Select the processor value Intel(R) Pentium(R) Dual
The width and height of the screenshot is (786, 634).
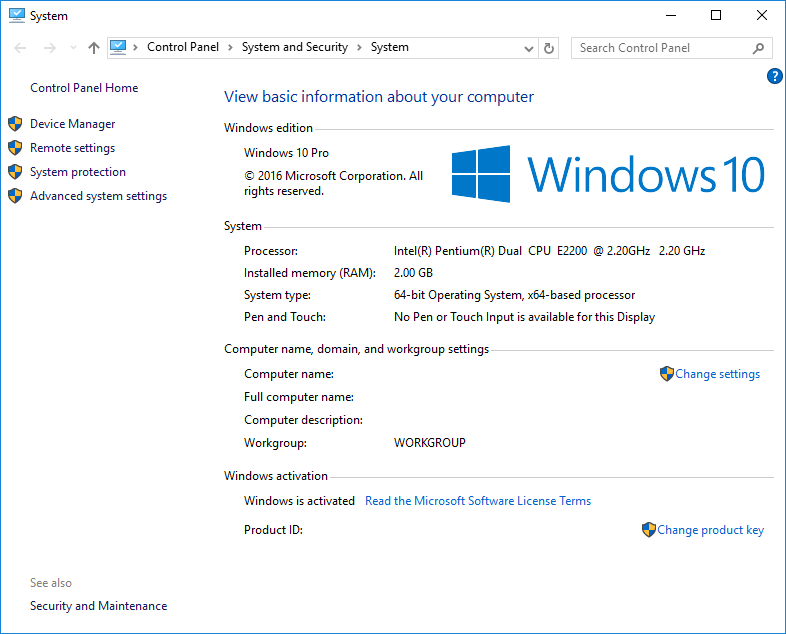pyautogui.click(x=549, y=251)
